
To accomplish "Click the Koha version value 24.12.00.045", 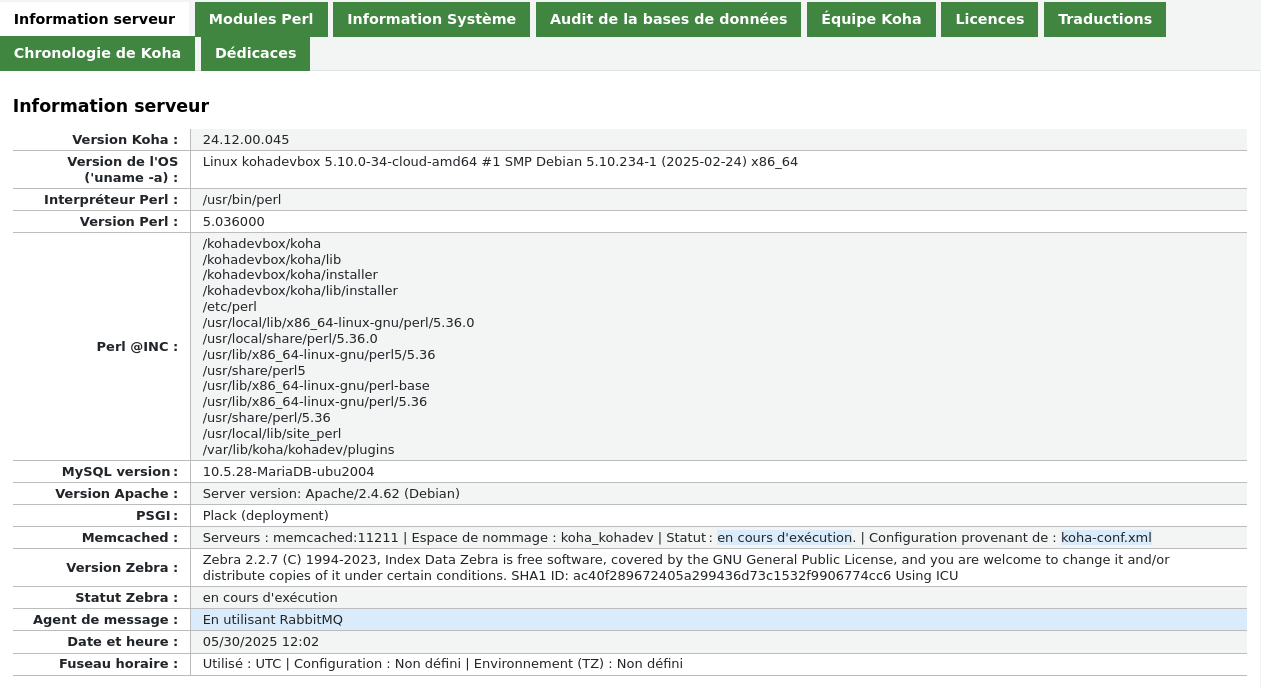I will pos(246,140).
